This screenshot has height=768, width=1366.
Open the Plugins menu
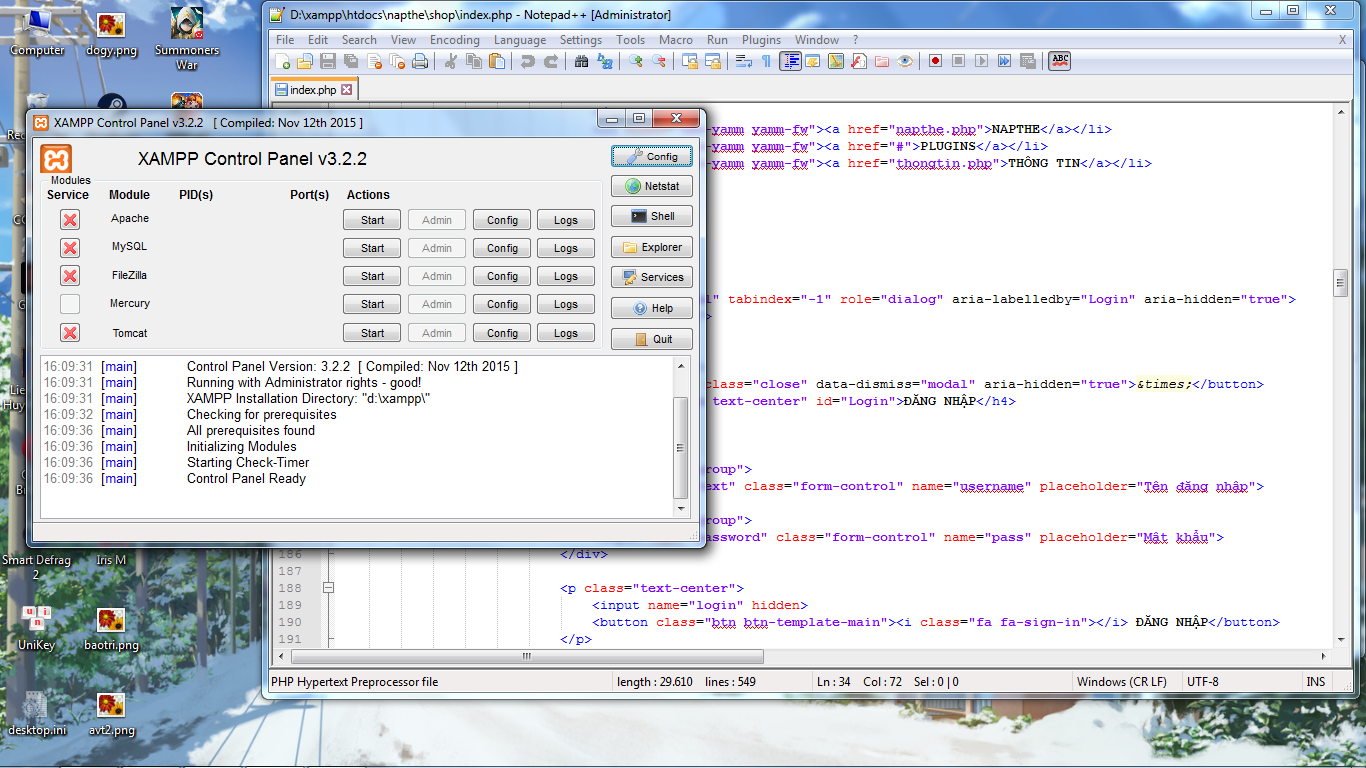pos(761,40)
